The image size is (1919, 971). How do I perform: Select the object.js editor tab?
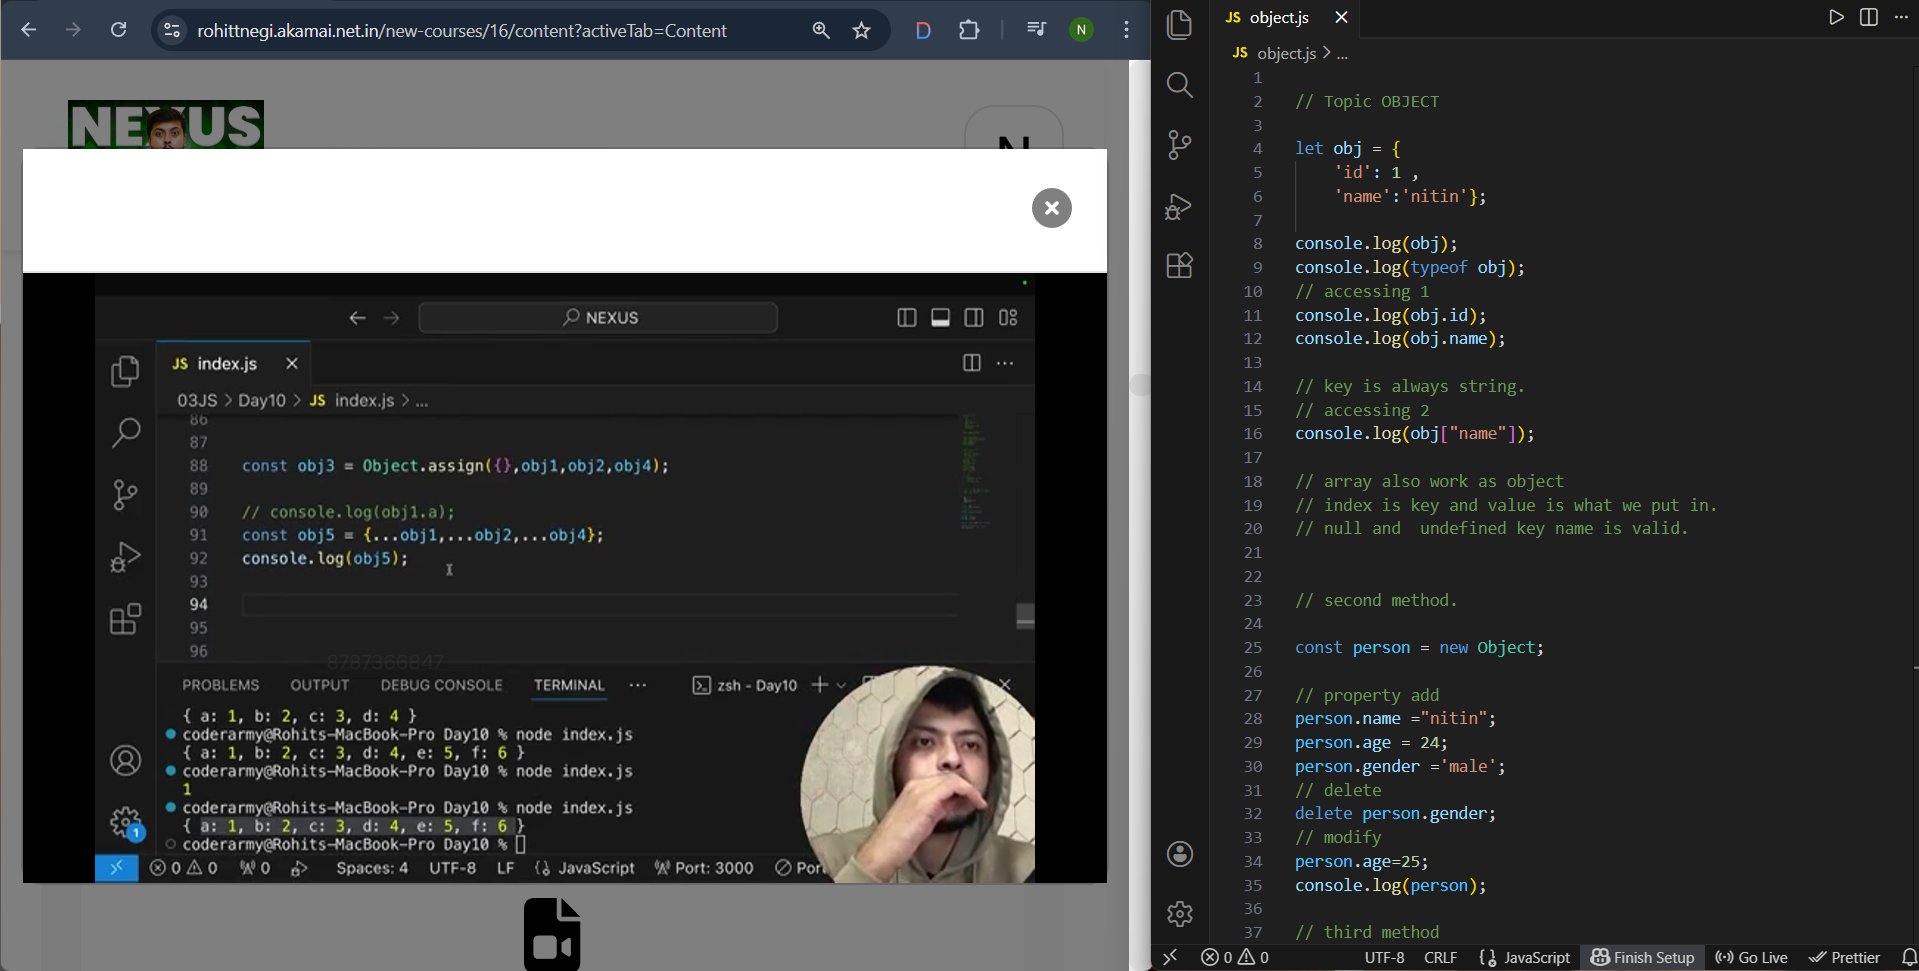[1278, 17]
